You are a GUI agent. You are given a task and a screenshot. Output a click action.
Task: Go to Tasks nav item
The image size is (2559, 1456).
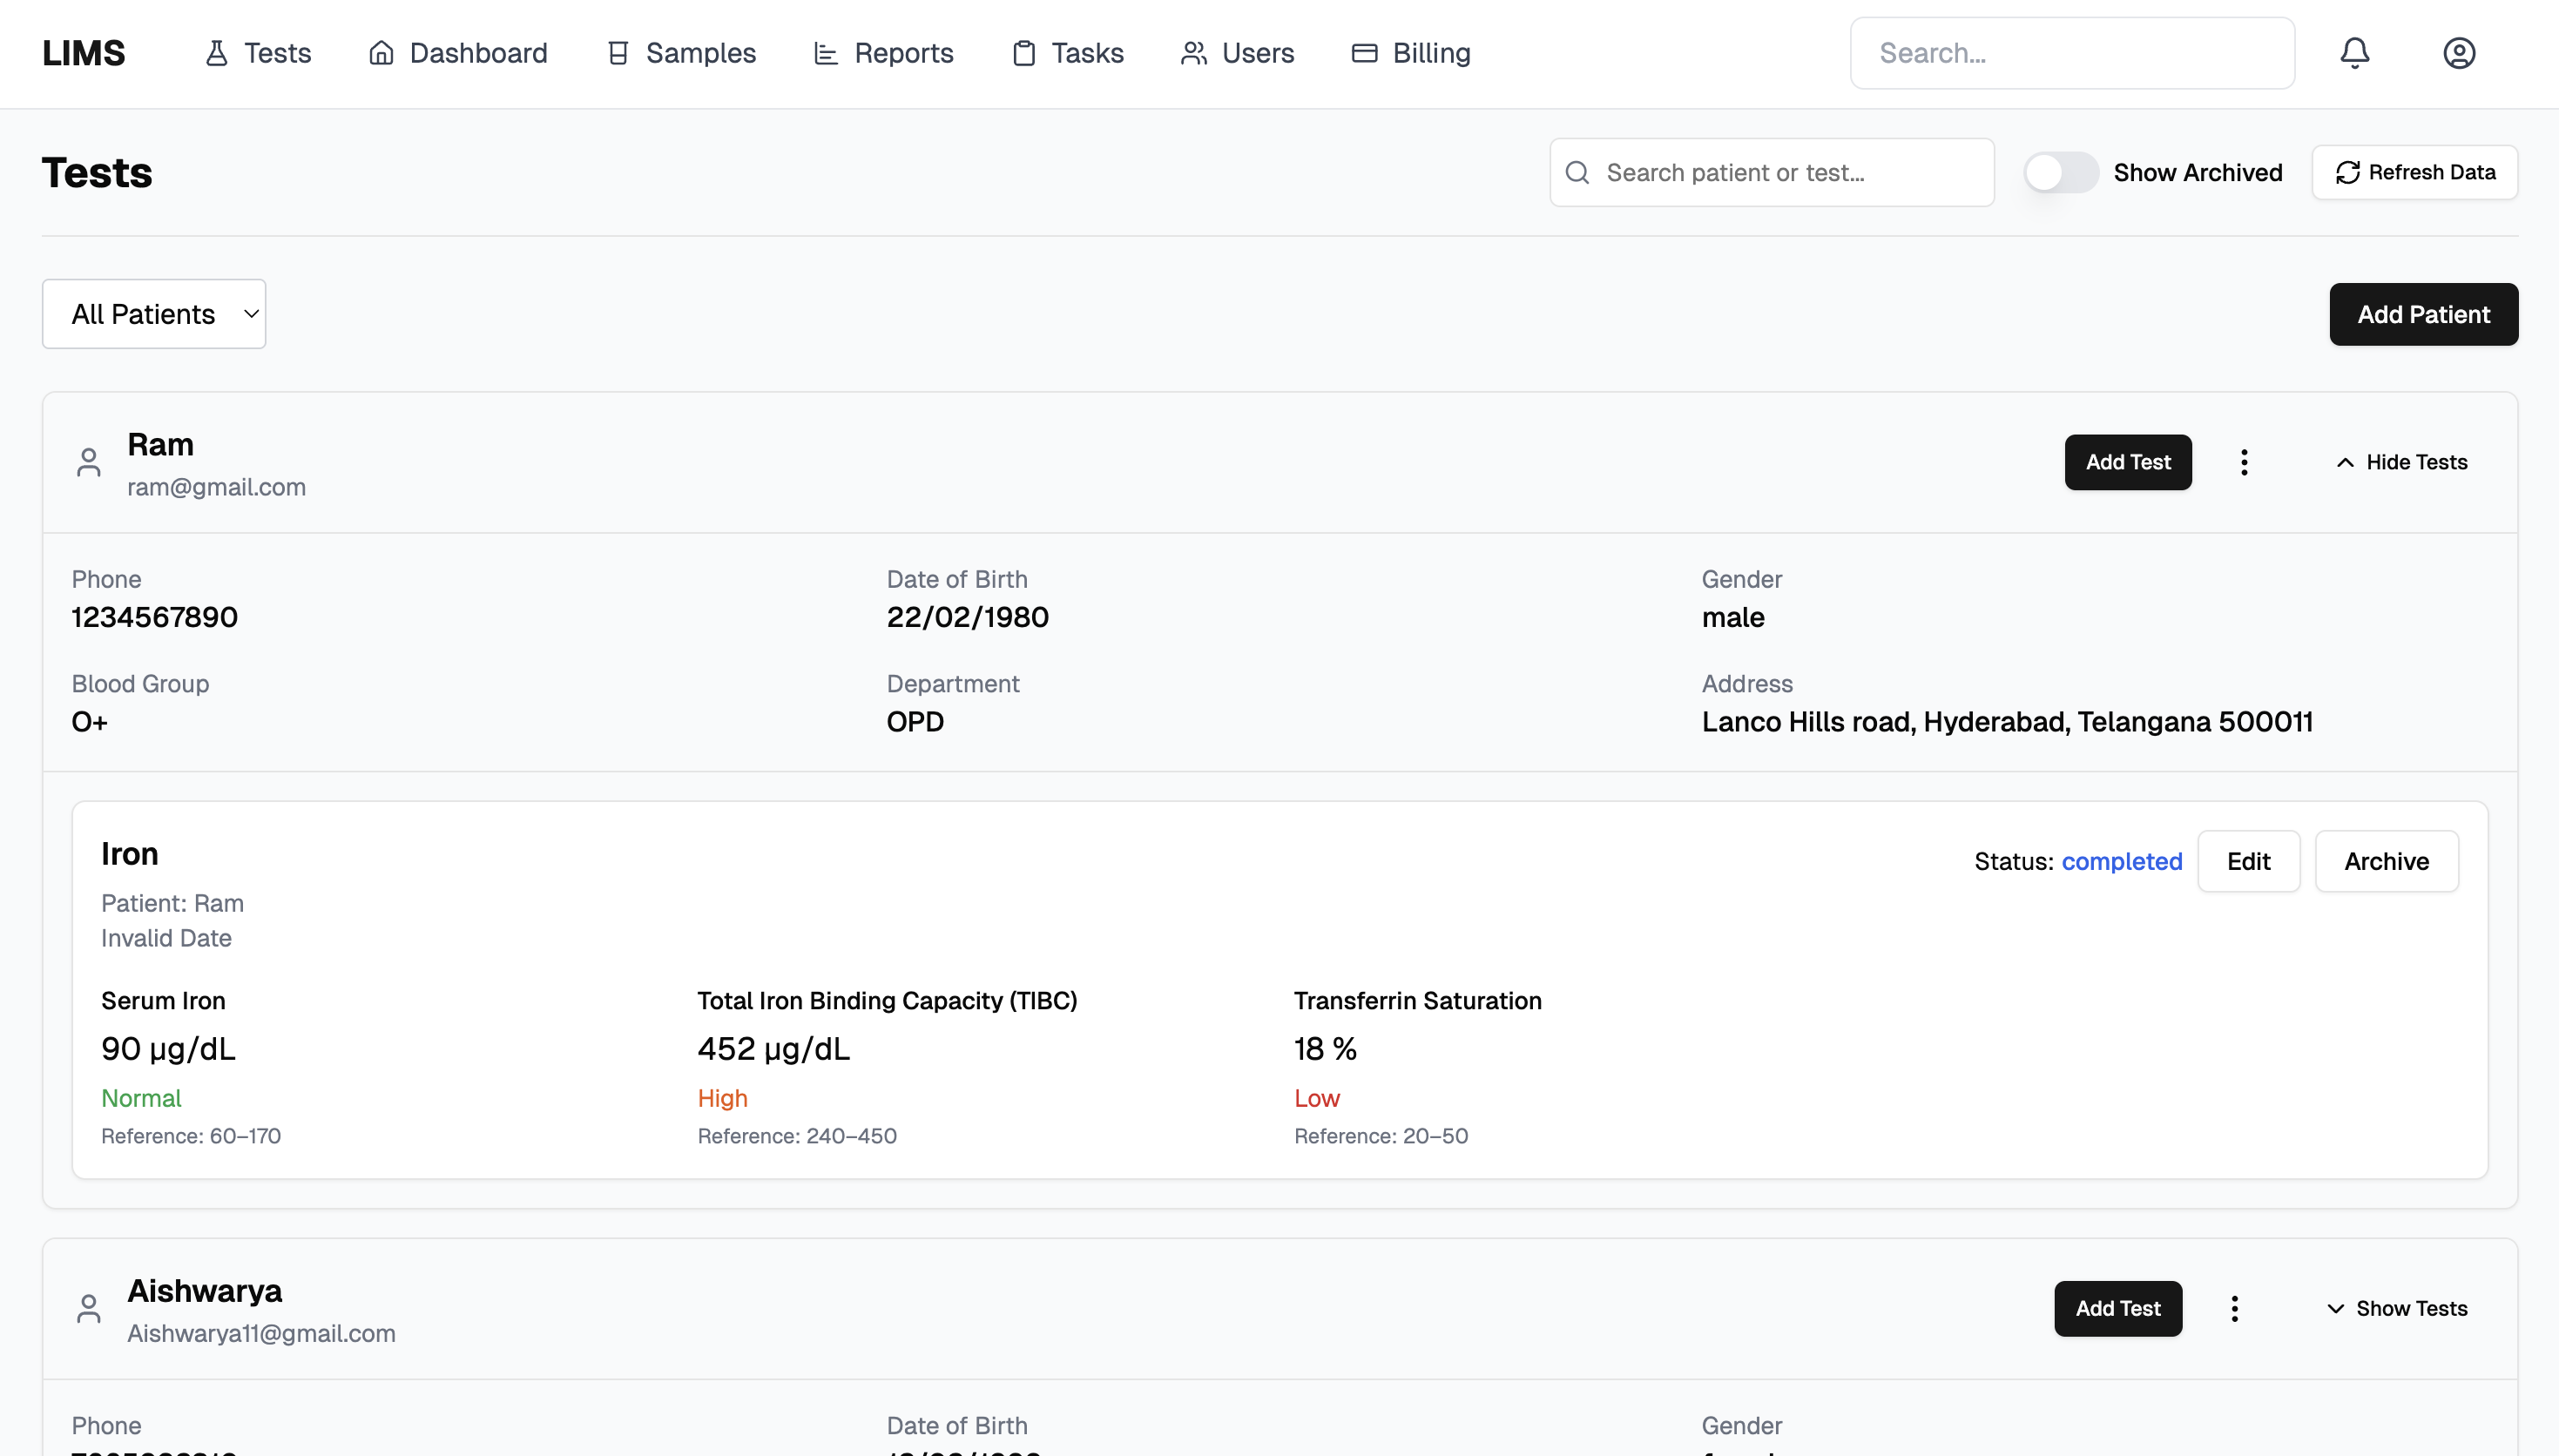[1067, 53]
